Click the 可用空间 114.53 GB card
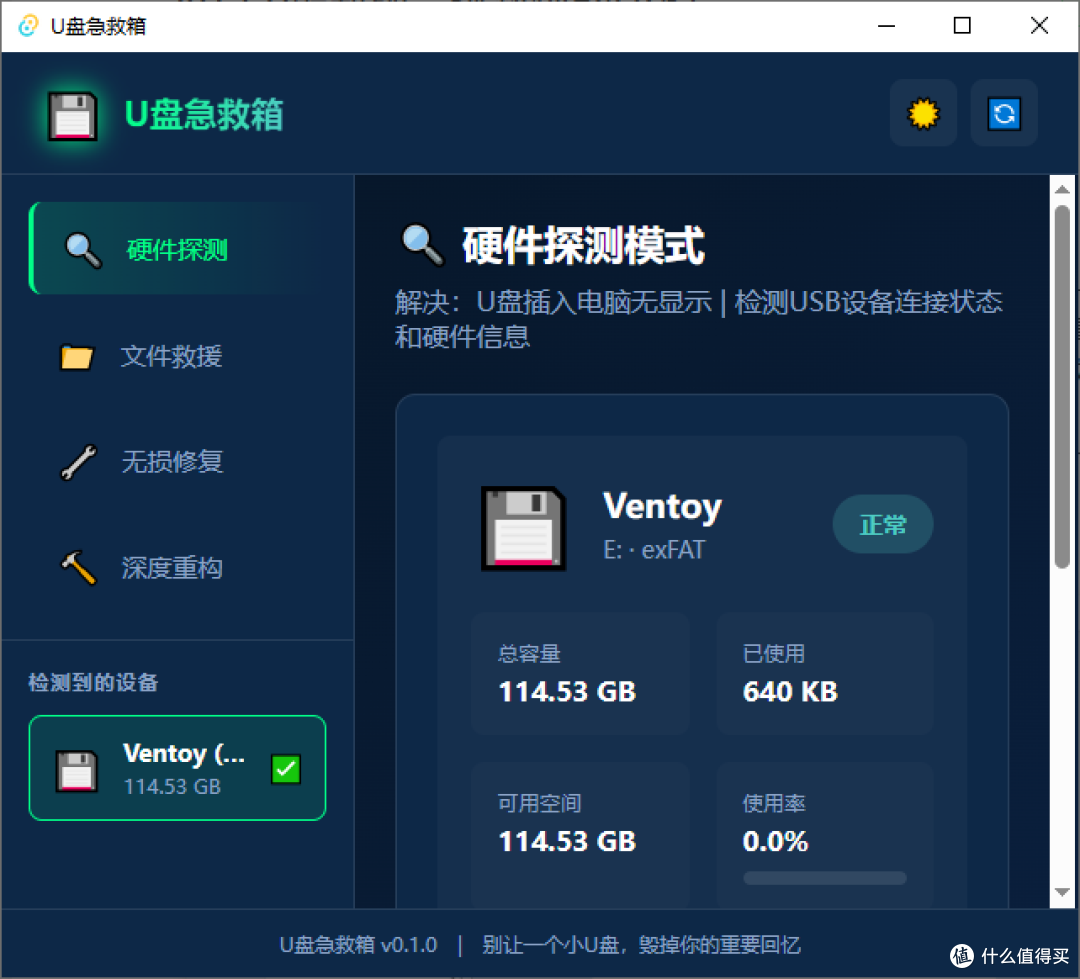This screenshot has height=979, width=1080. coord(580,834)
